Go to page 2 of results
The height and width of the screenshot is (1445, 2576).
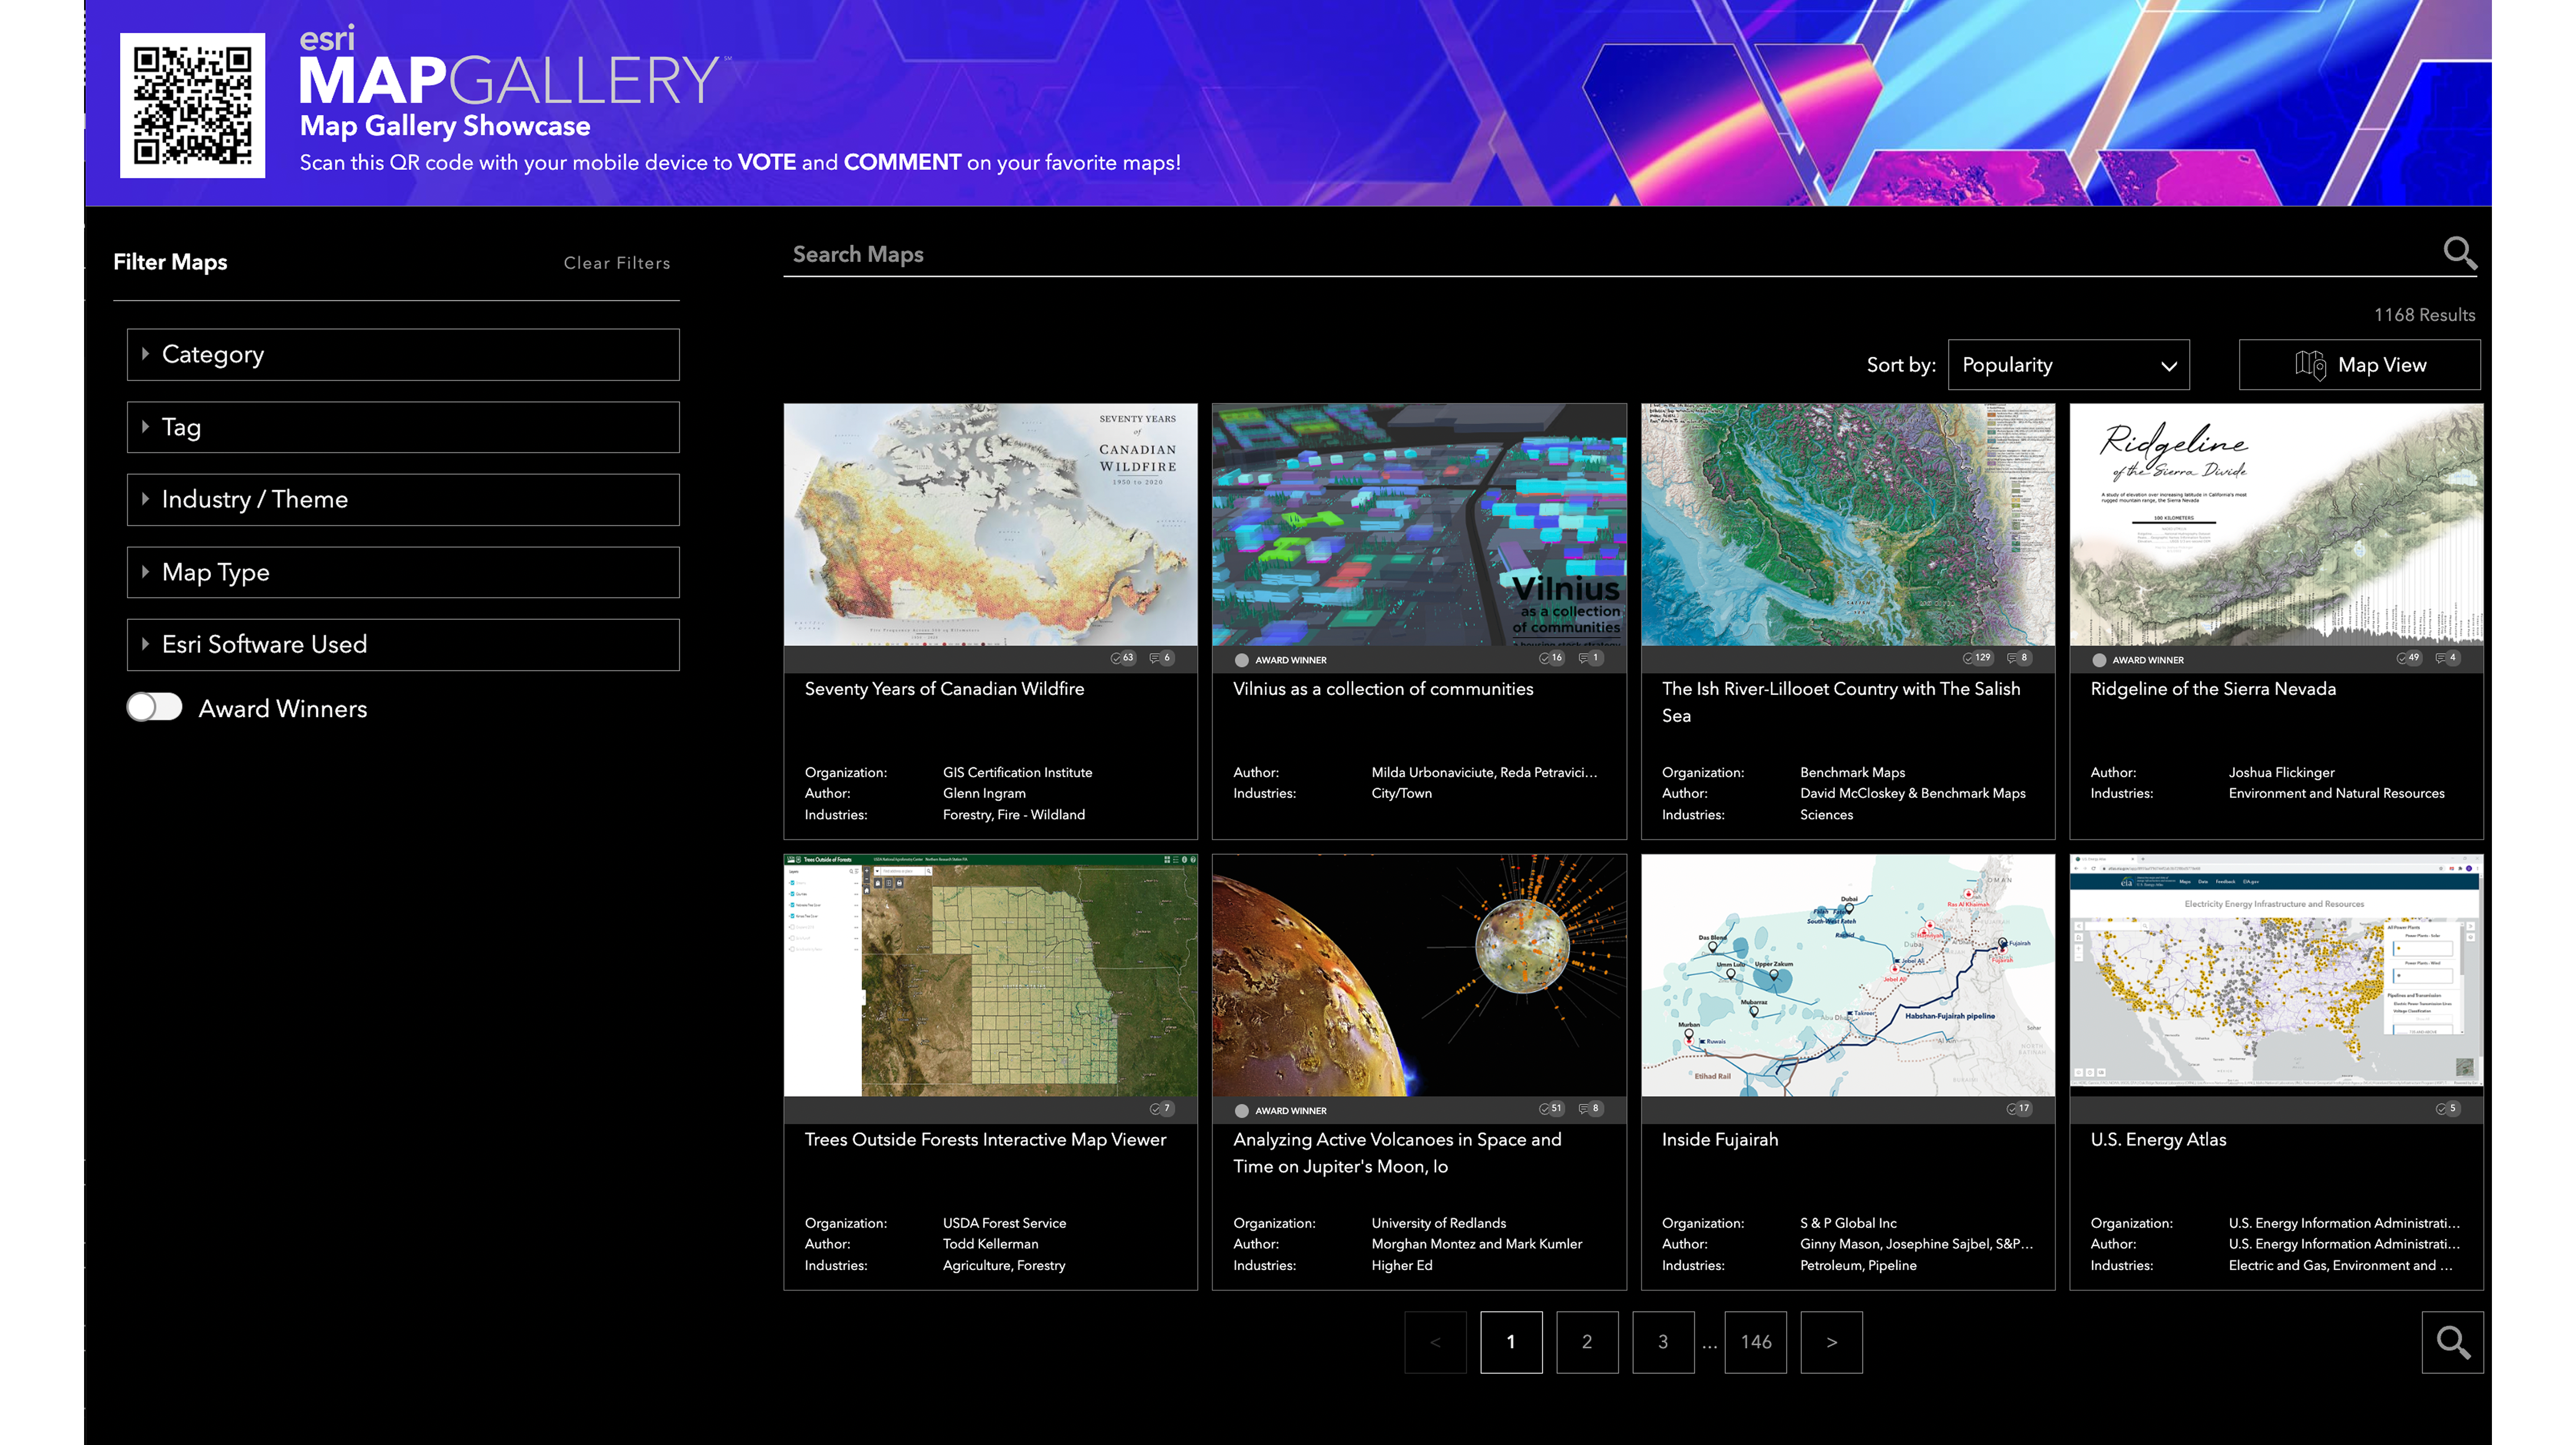click(1587, 1342)
